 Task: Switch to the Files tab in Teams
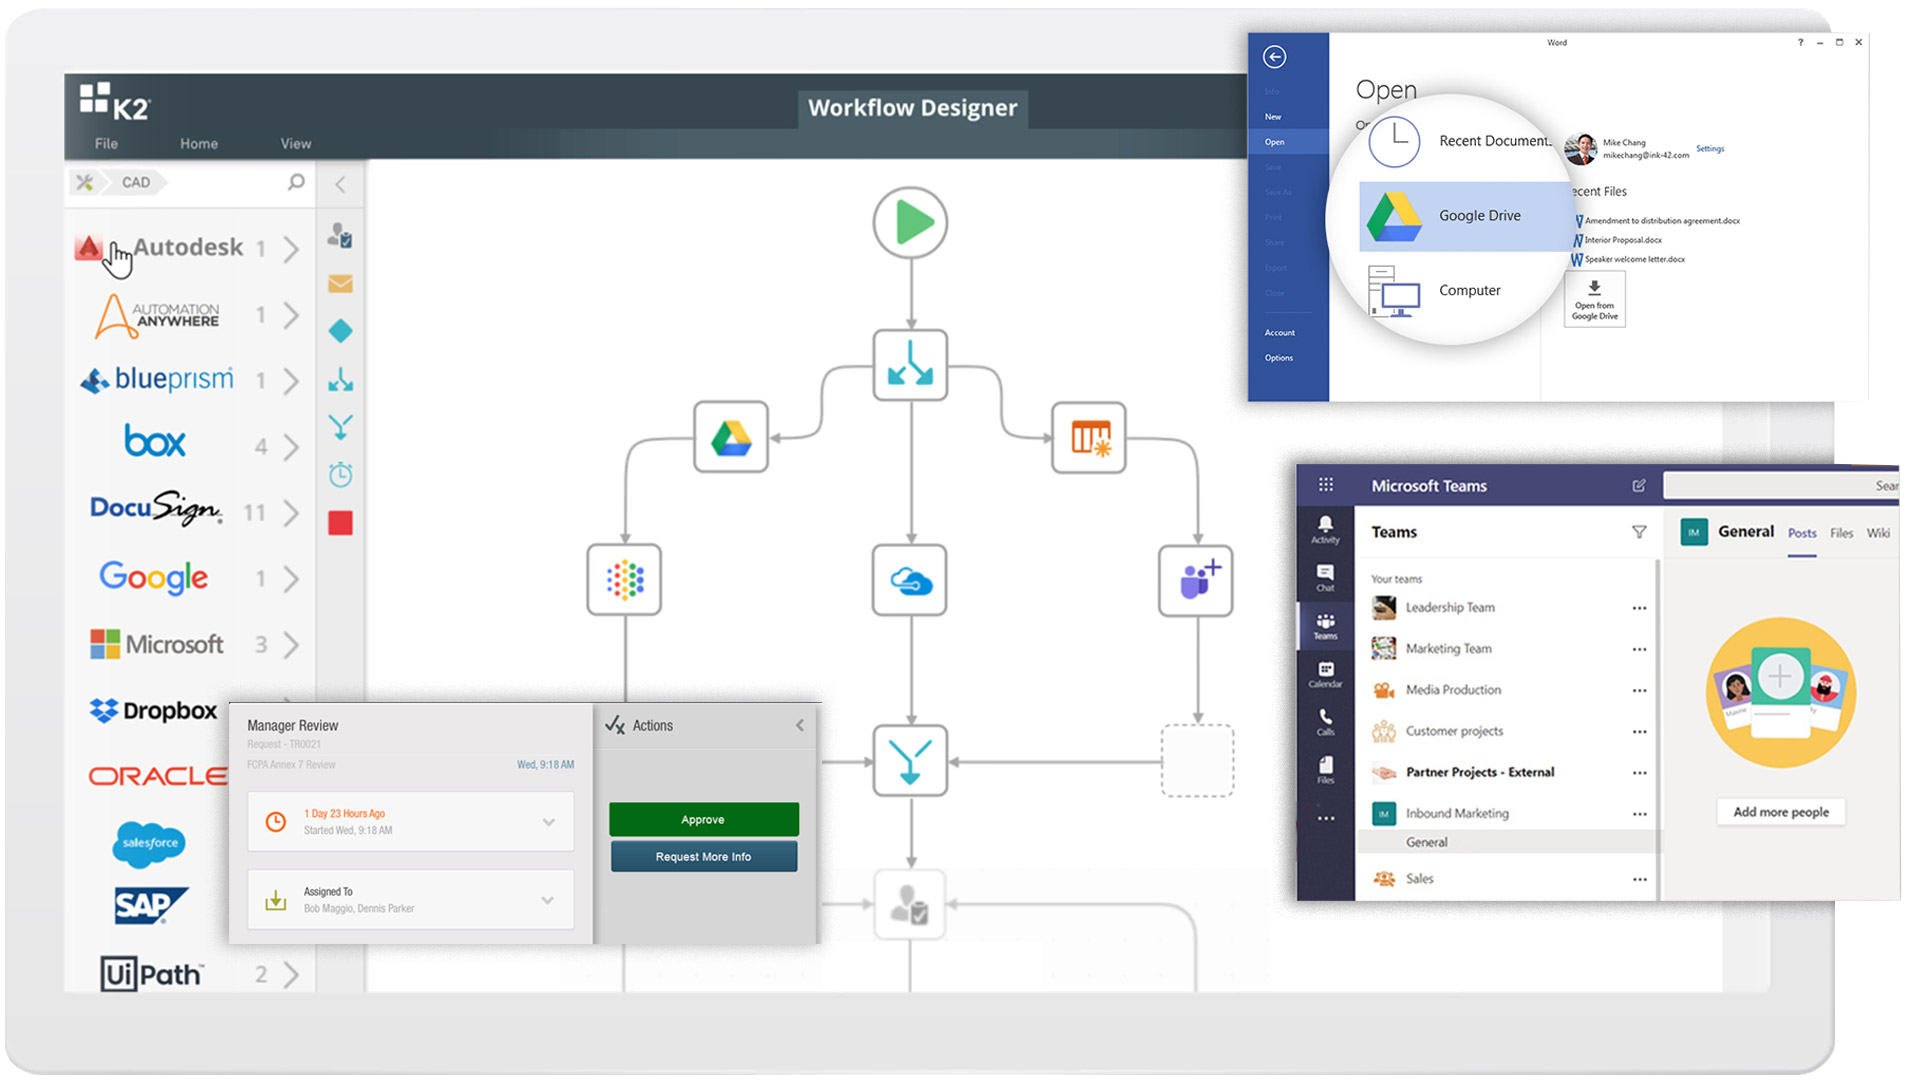point(1841,533)
